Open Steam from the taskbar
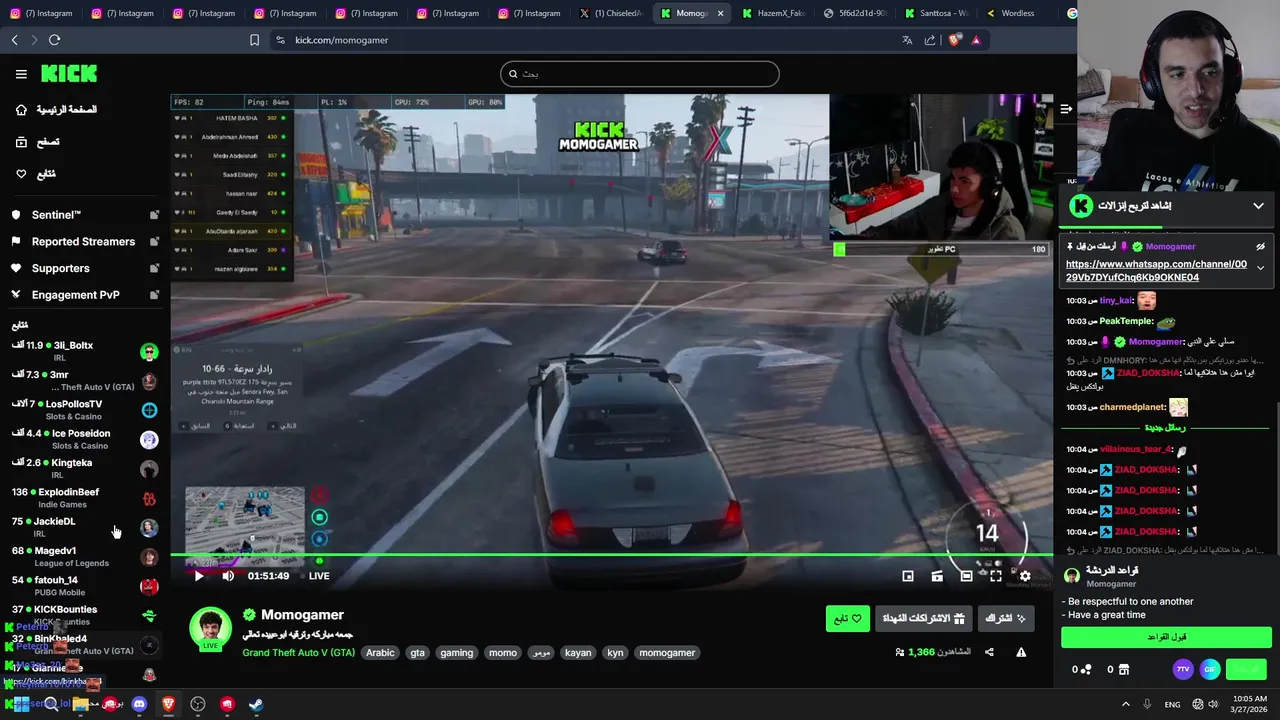 click(x=256, y=704)
